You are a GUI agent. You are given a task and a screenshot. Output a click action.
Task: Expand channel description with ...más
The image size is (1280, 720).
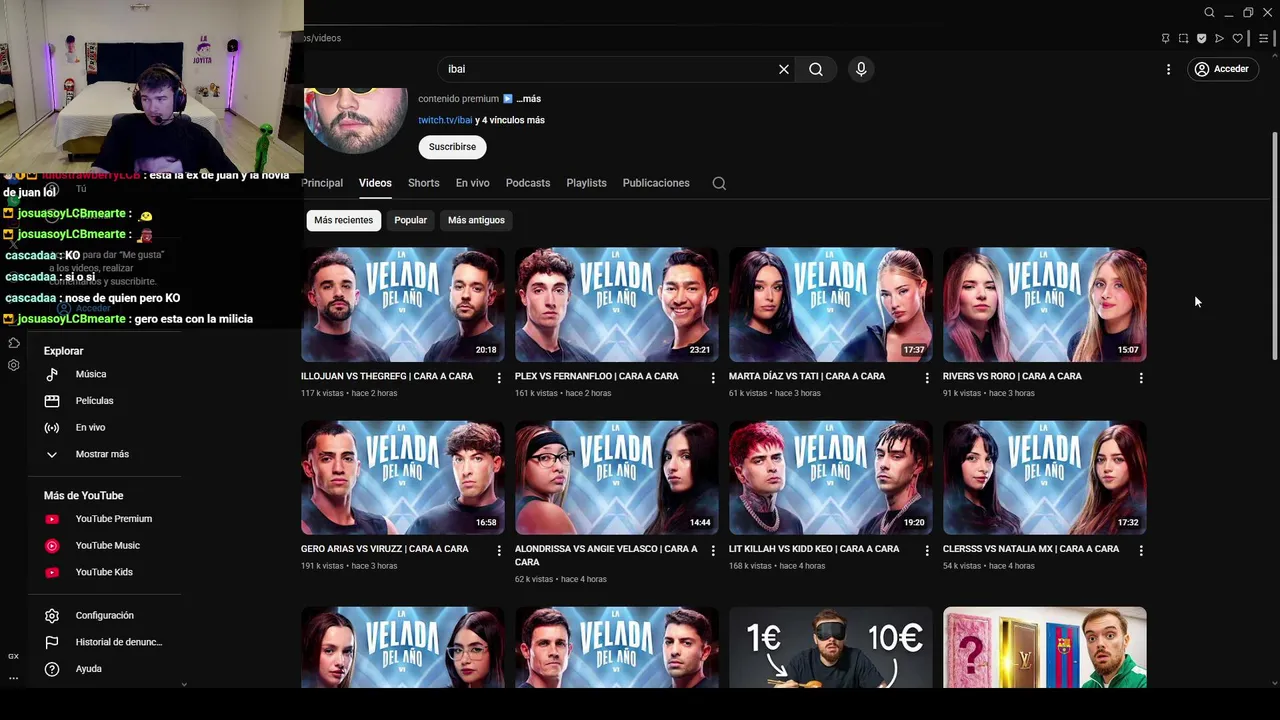click(529, 99)
